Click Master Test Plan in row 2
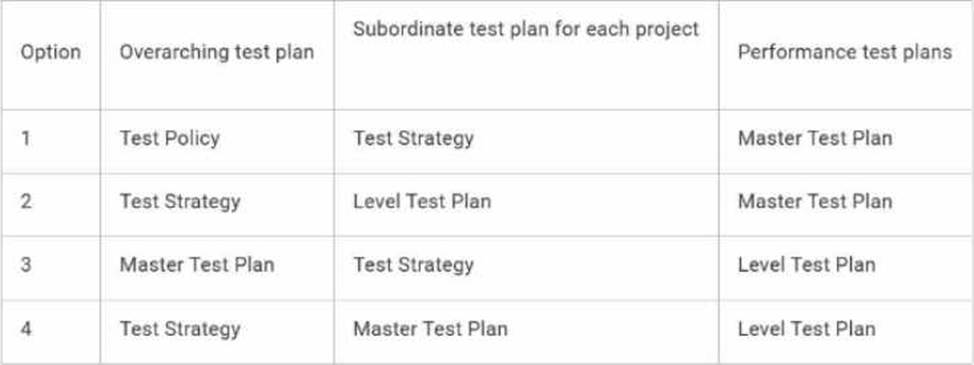974x365 pixels. (x=815, y=201)
